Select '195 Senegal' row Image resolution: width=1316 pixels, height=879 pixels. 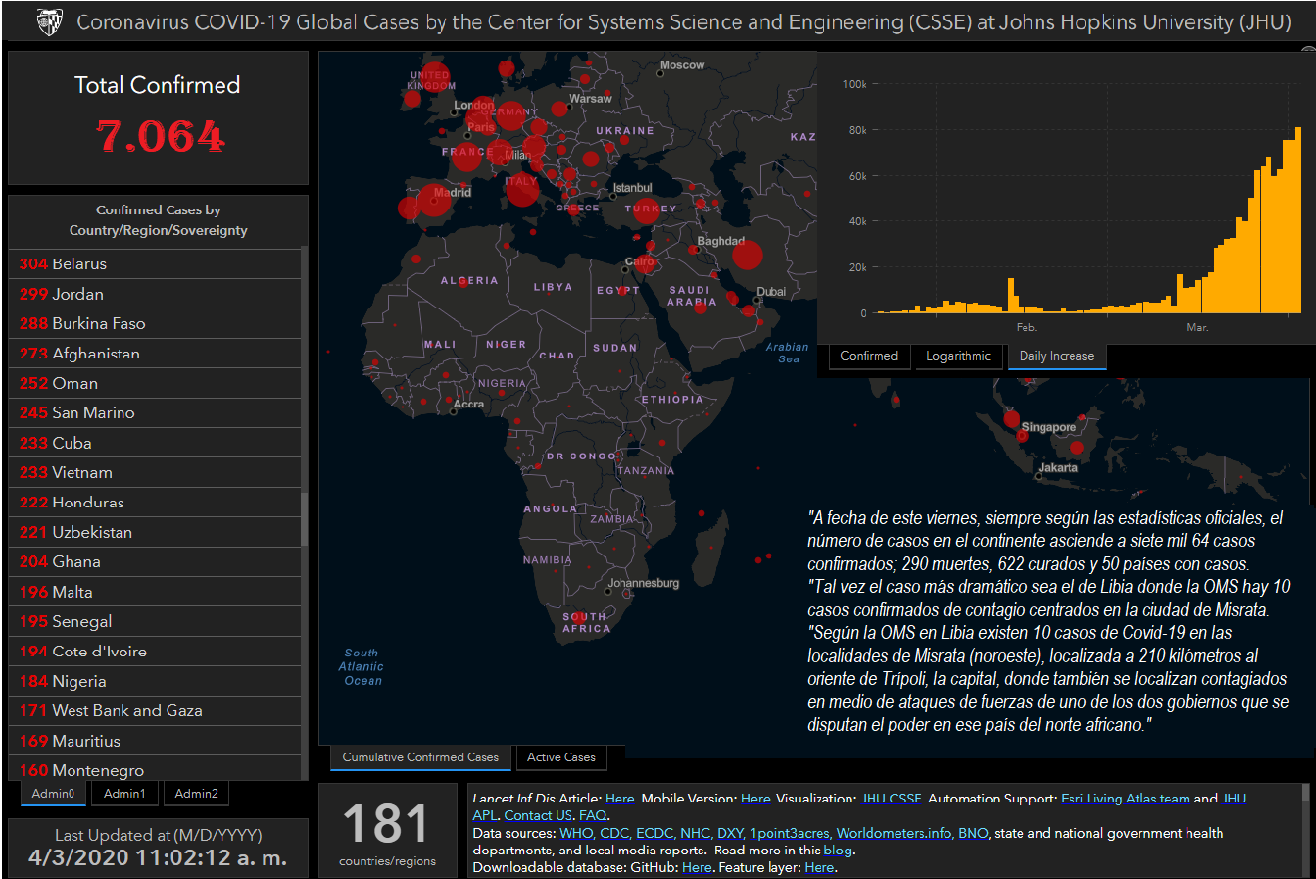tap(155, 621)
